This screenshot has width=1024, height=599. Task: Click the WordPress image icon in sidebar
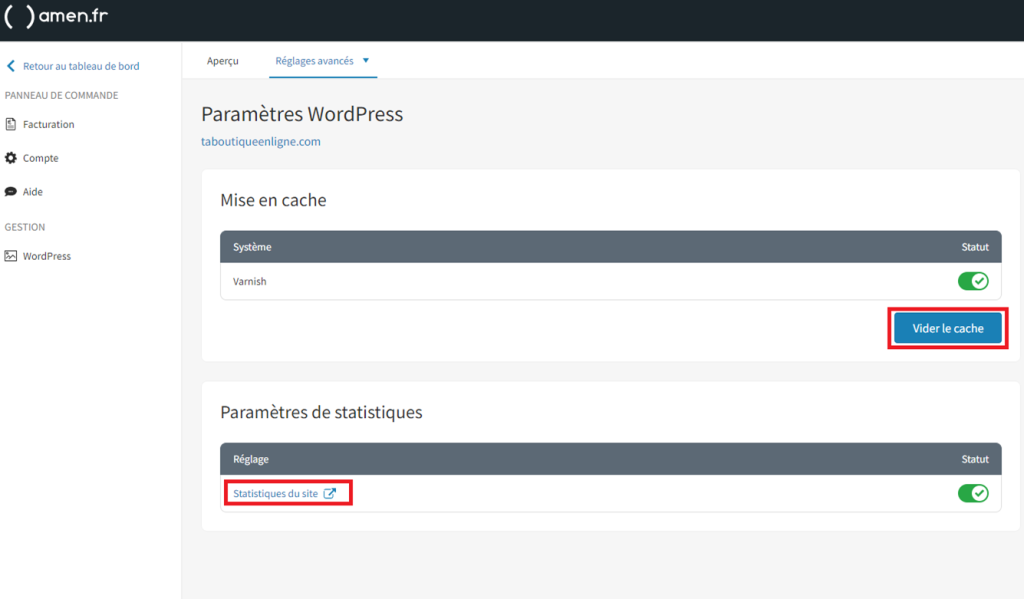pos(11,256)
